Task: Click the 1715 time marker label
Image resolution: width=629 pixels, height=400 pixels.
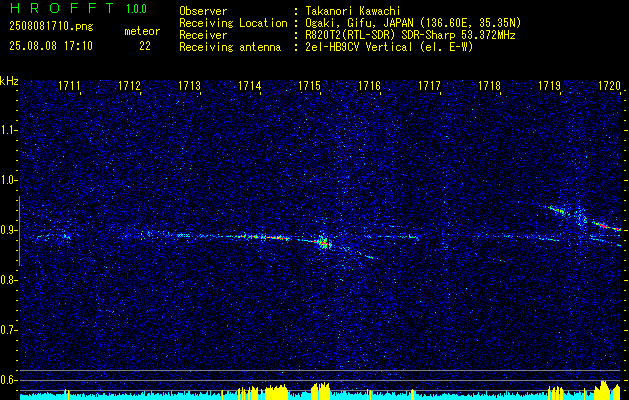Action: (x=309, y=86)
